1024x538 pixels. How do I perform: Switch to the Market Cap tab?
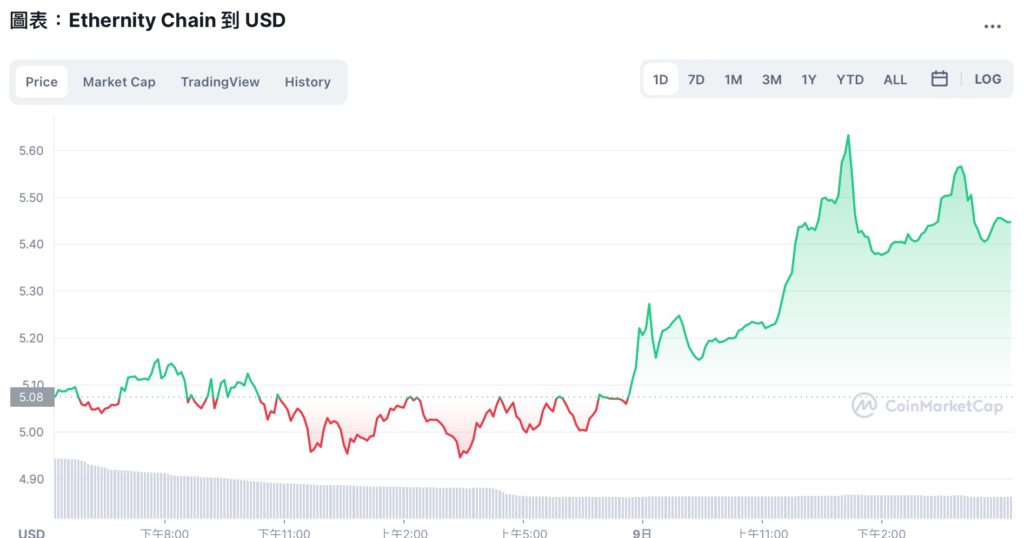pos(119,82)
